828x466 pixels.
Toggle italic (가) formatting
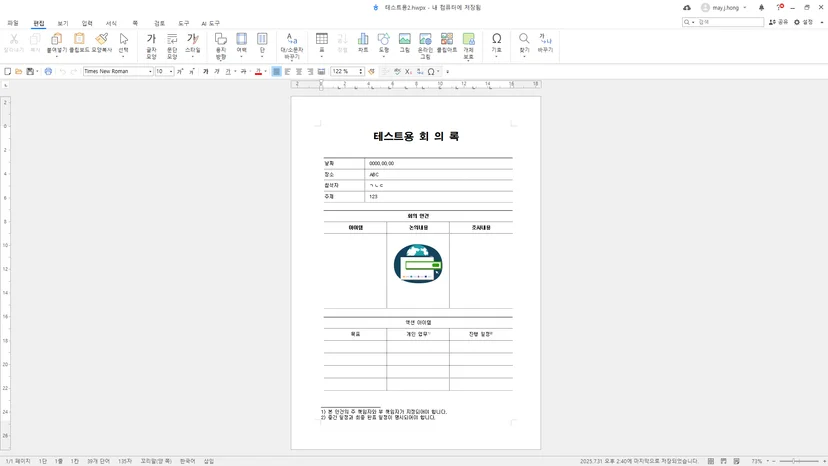pyautogui.click(x=217, y=71)
